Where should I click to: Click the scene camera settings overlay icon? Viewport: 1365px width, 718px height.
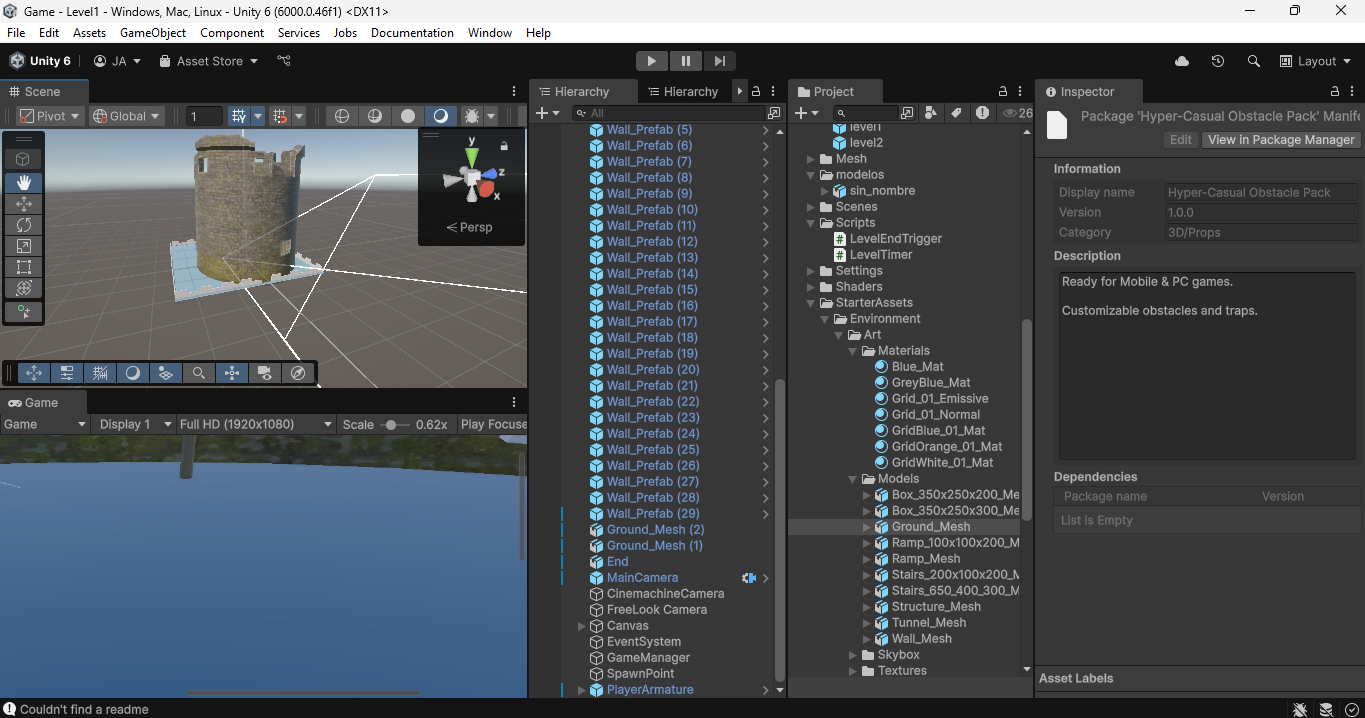pyautogui.click(x=264, y=373)
